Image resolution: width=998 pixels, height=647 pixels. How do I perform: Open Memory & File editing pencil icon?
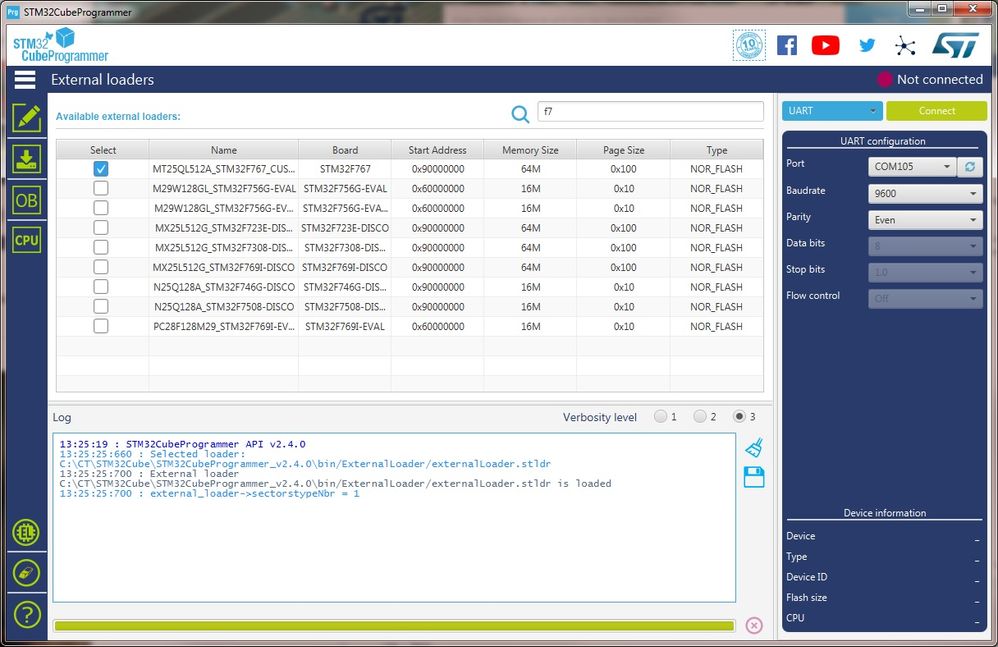point(26,118)
